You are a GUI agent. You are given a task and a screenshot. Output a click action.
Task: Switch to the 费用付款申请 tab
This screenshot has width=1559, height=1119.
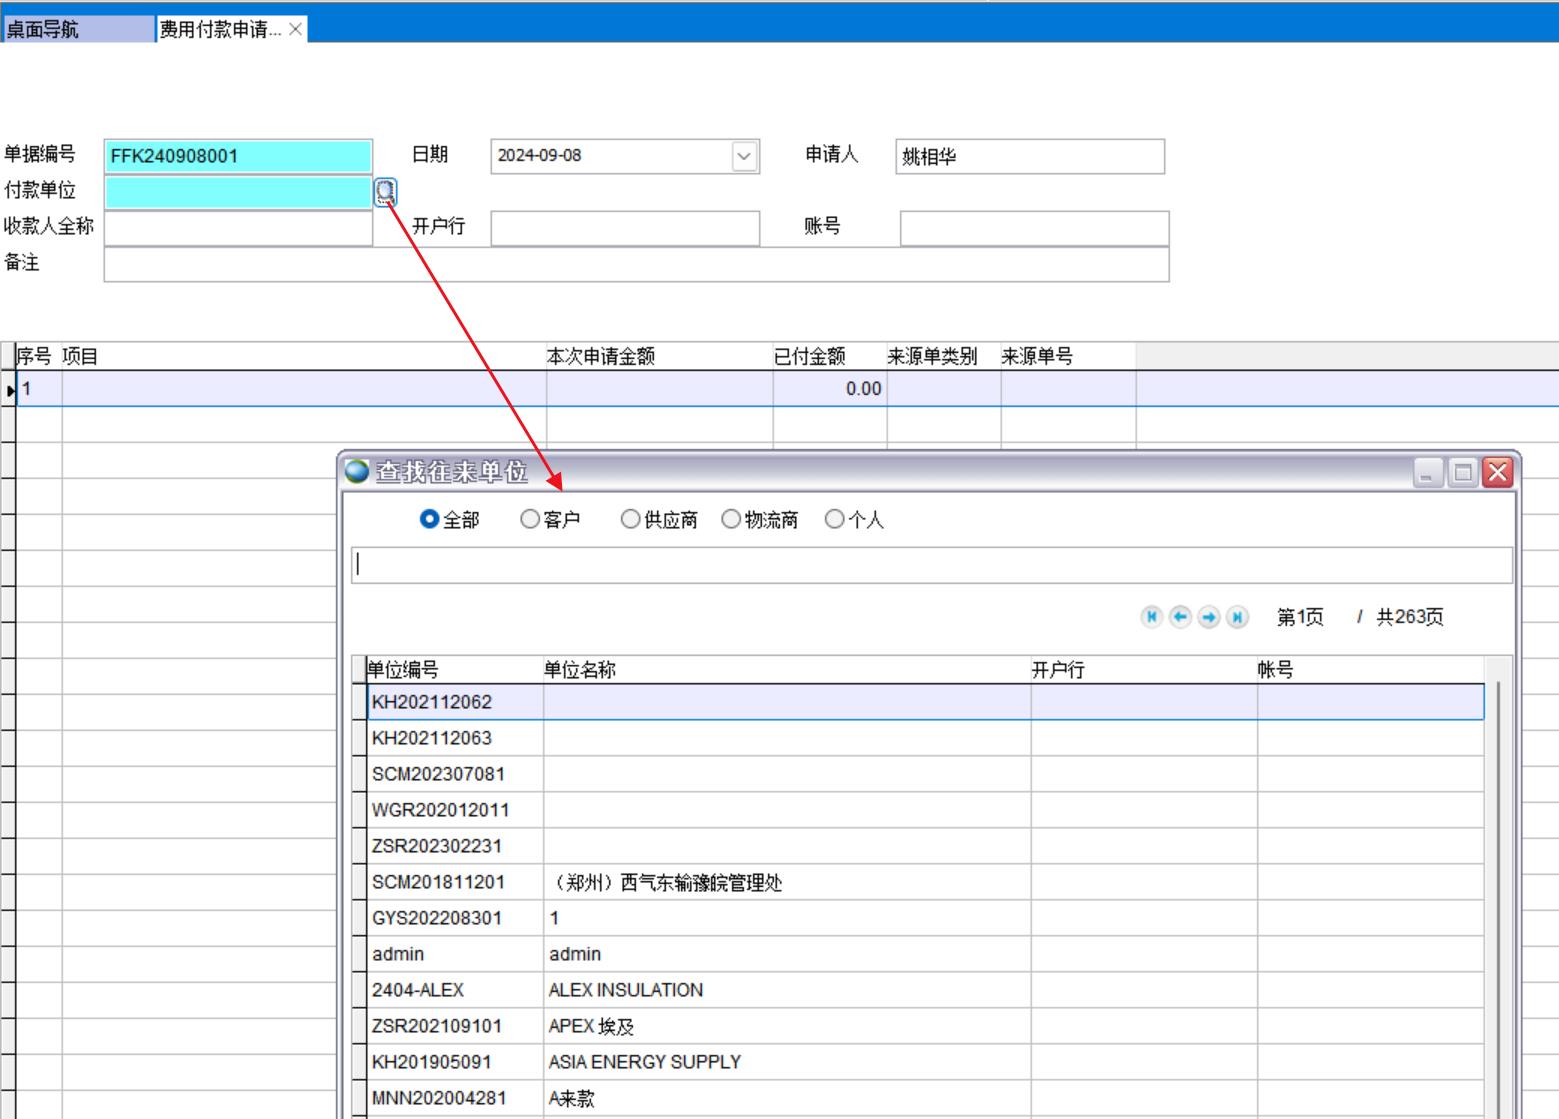(220, 30)
